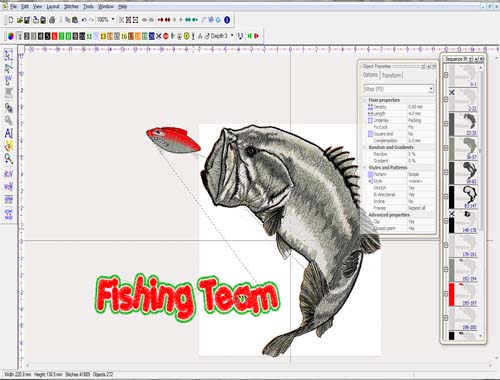The width and height of the screenshot is (500, 380).
Task: Open the Depth 3 dropdown
Action: [232, 36]
